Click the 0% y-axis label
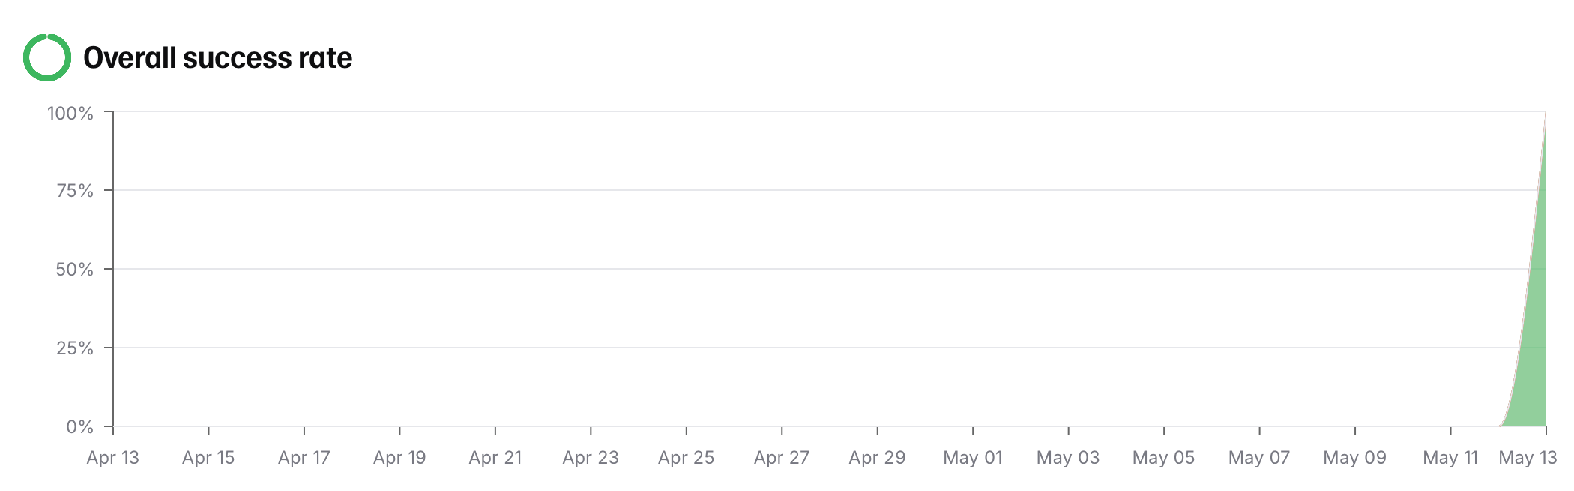The width and height of the screenshot is (1574, 491). pyautogui.click(x=79, y=427)
